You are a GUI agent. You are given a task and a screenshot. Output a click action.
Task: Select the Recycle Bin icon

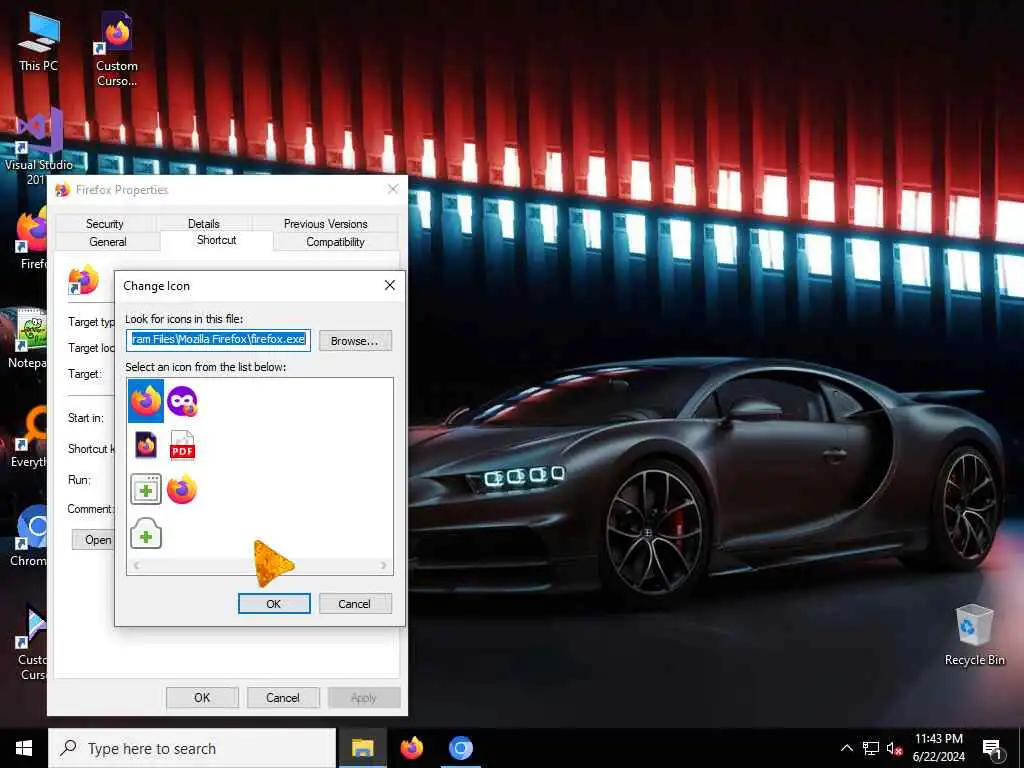click(x=974, y=635)
